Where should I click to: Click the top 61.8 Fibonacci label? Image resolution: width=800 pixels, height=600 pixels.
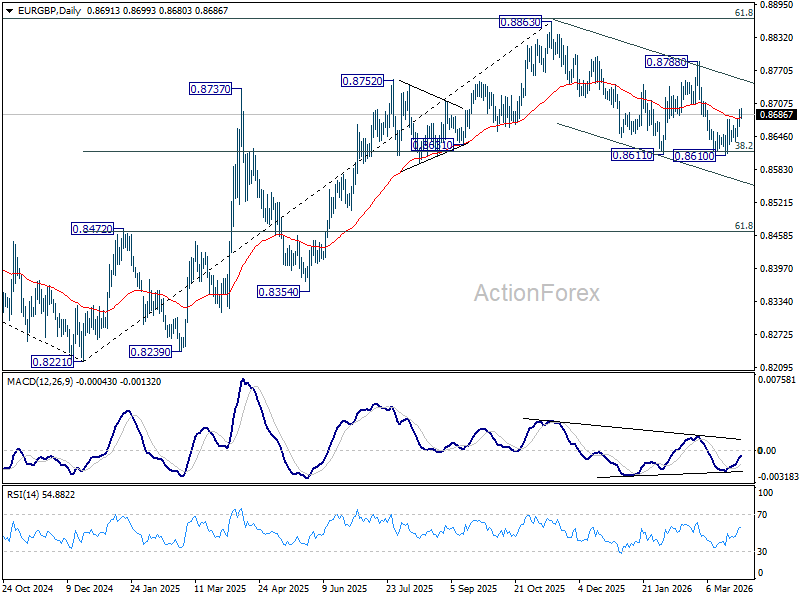(744, 13)
